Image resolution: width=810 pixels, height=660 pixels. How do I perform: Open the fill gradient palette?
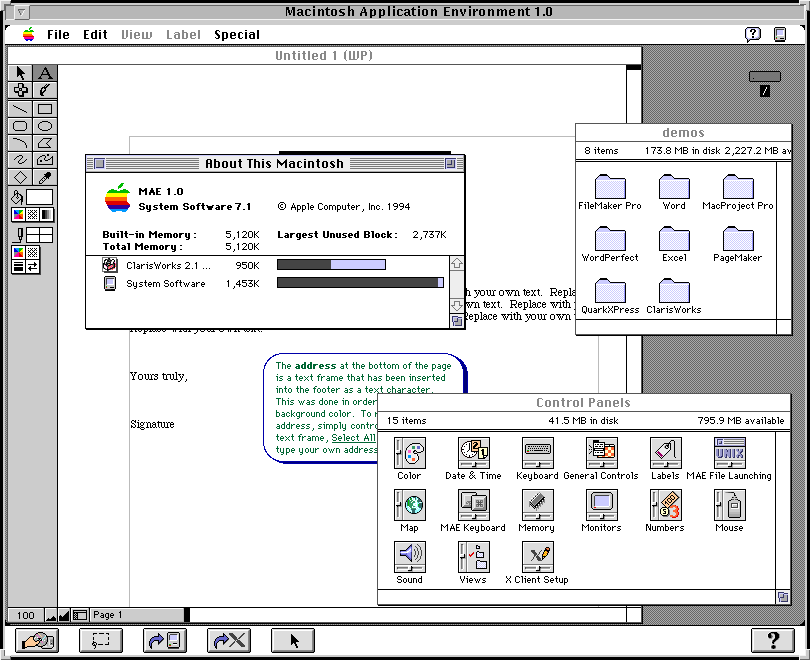tap(46, 214)
